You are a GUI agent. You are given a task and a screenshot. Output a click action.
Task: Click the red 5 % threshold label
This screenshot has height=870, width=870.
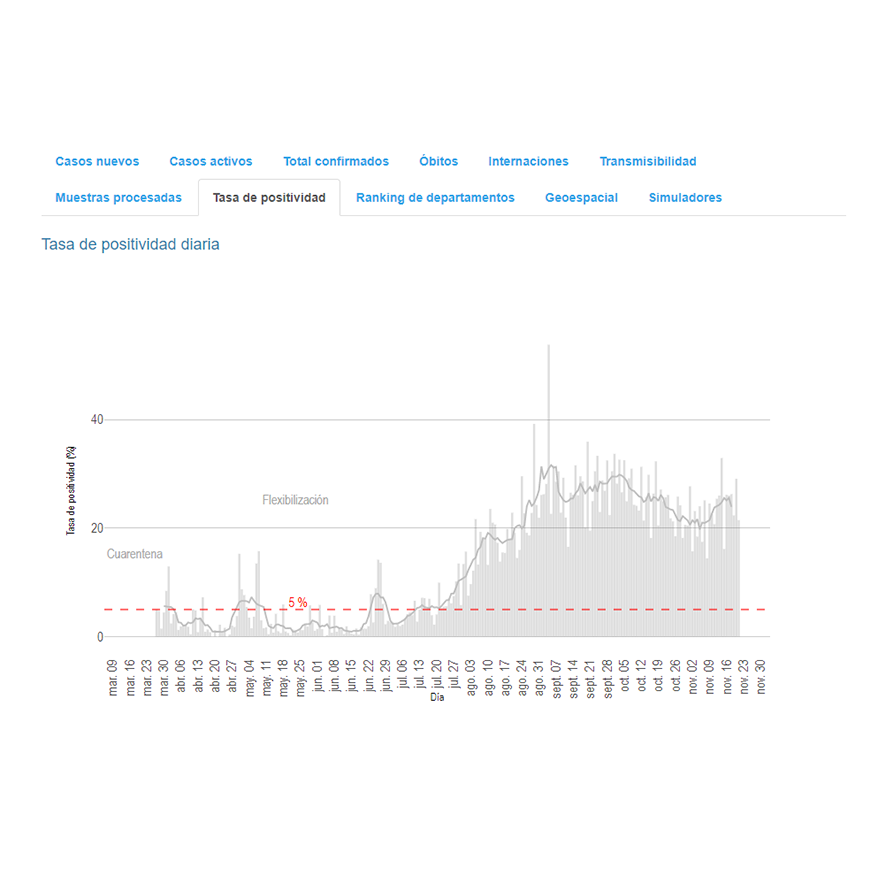click(x=297, y=602)
